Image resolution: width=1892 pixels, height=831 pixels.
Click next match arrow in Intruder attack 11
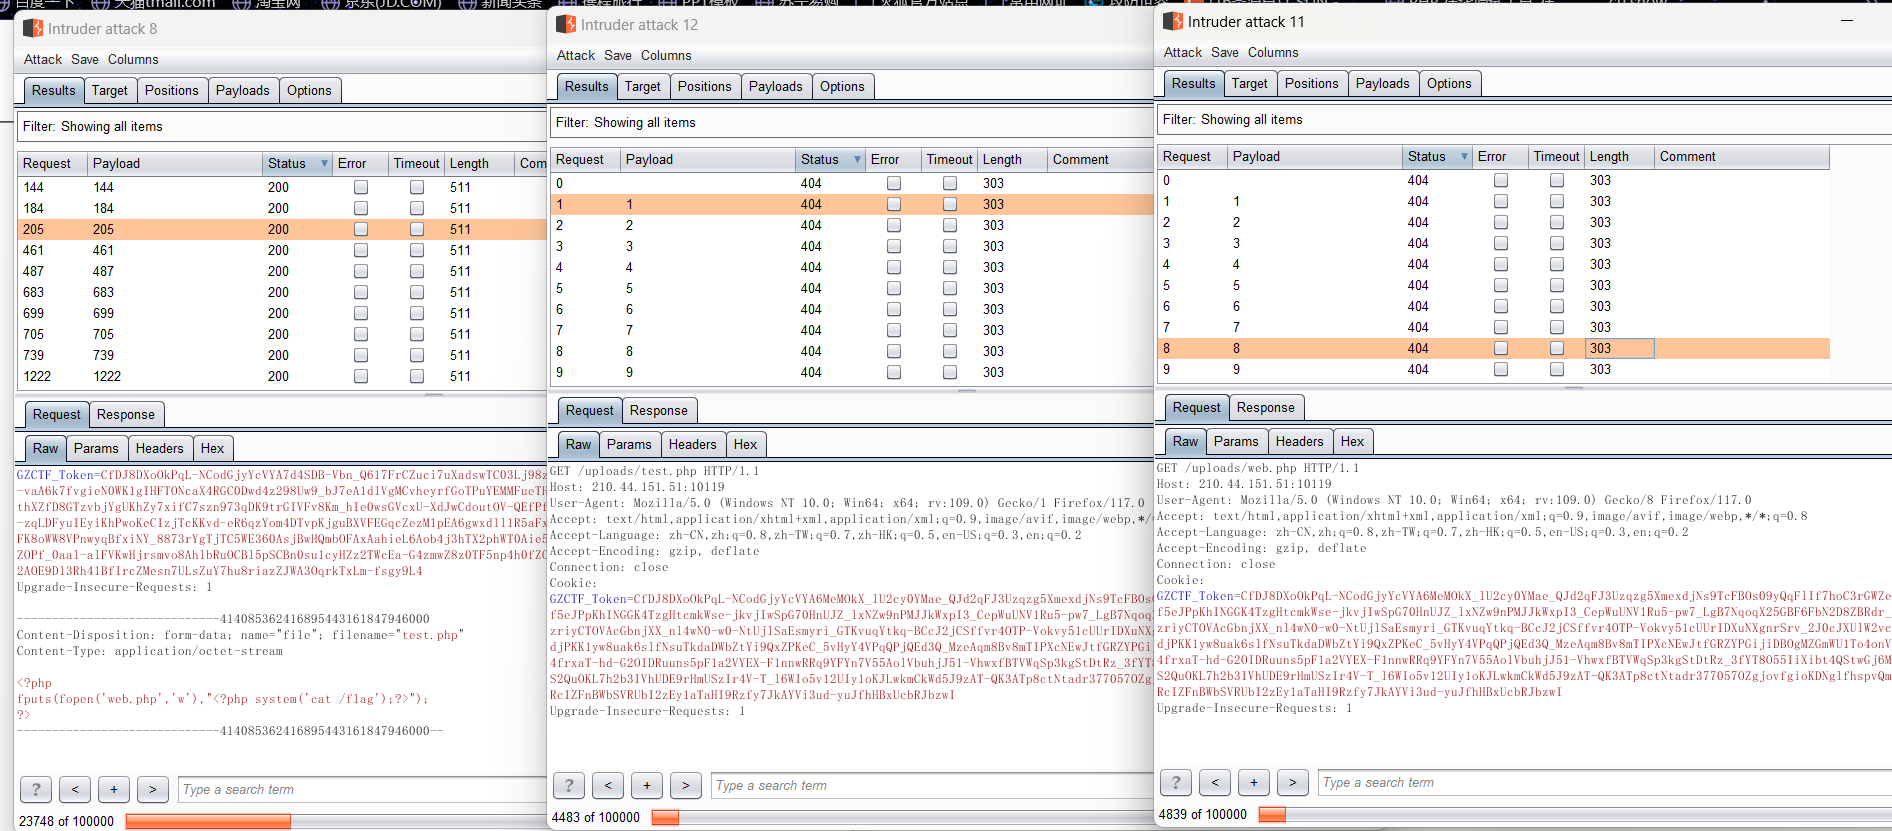coord(1293,782)
